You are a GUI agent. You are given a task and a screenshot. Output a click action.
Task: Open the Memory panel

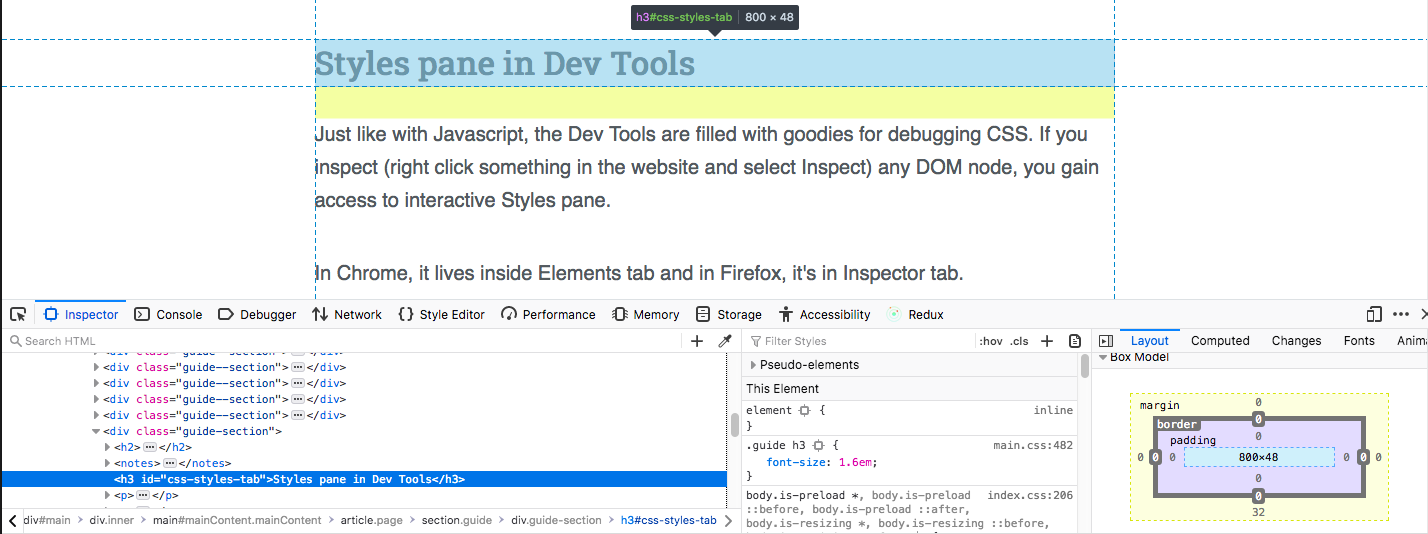[x=646, y=314]
